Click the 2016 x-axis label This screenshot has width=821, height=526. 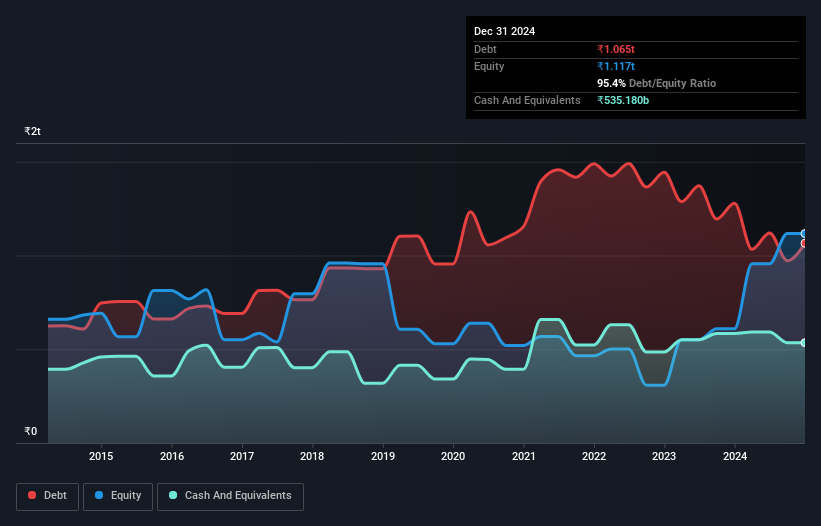tap(172, 456)
